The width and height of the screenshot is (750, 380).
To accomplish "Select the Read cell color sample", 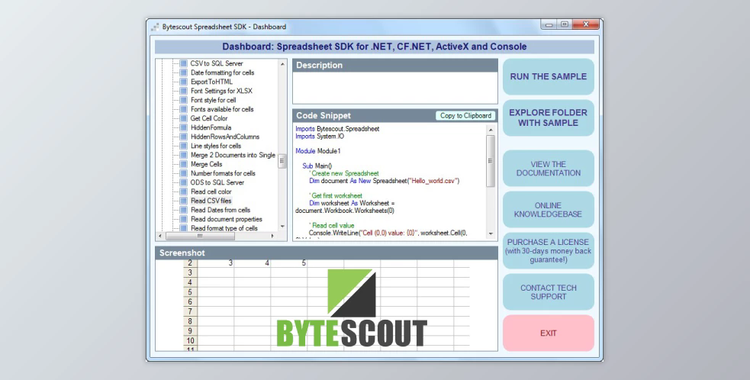I will coord(211,191).
